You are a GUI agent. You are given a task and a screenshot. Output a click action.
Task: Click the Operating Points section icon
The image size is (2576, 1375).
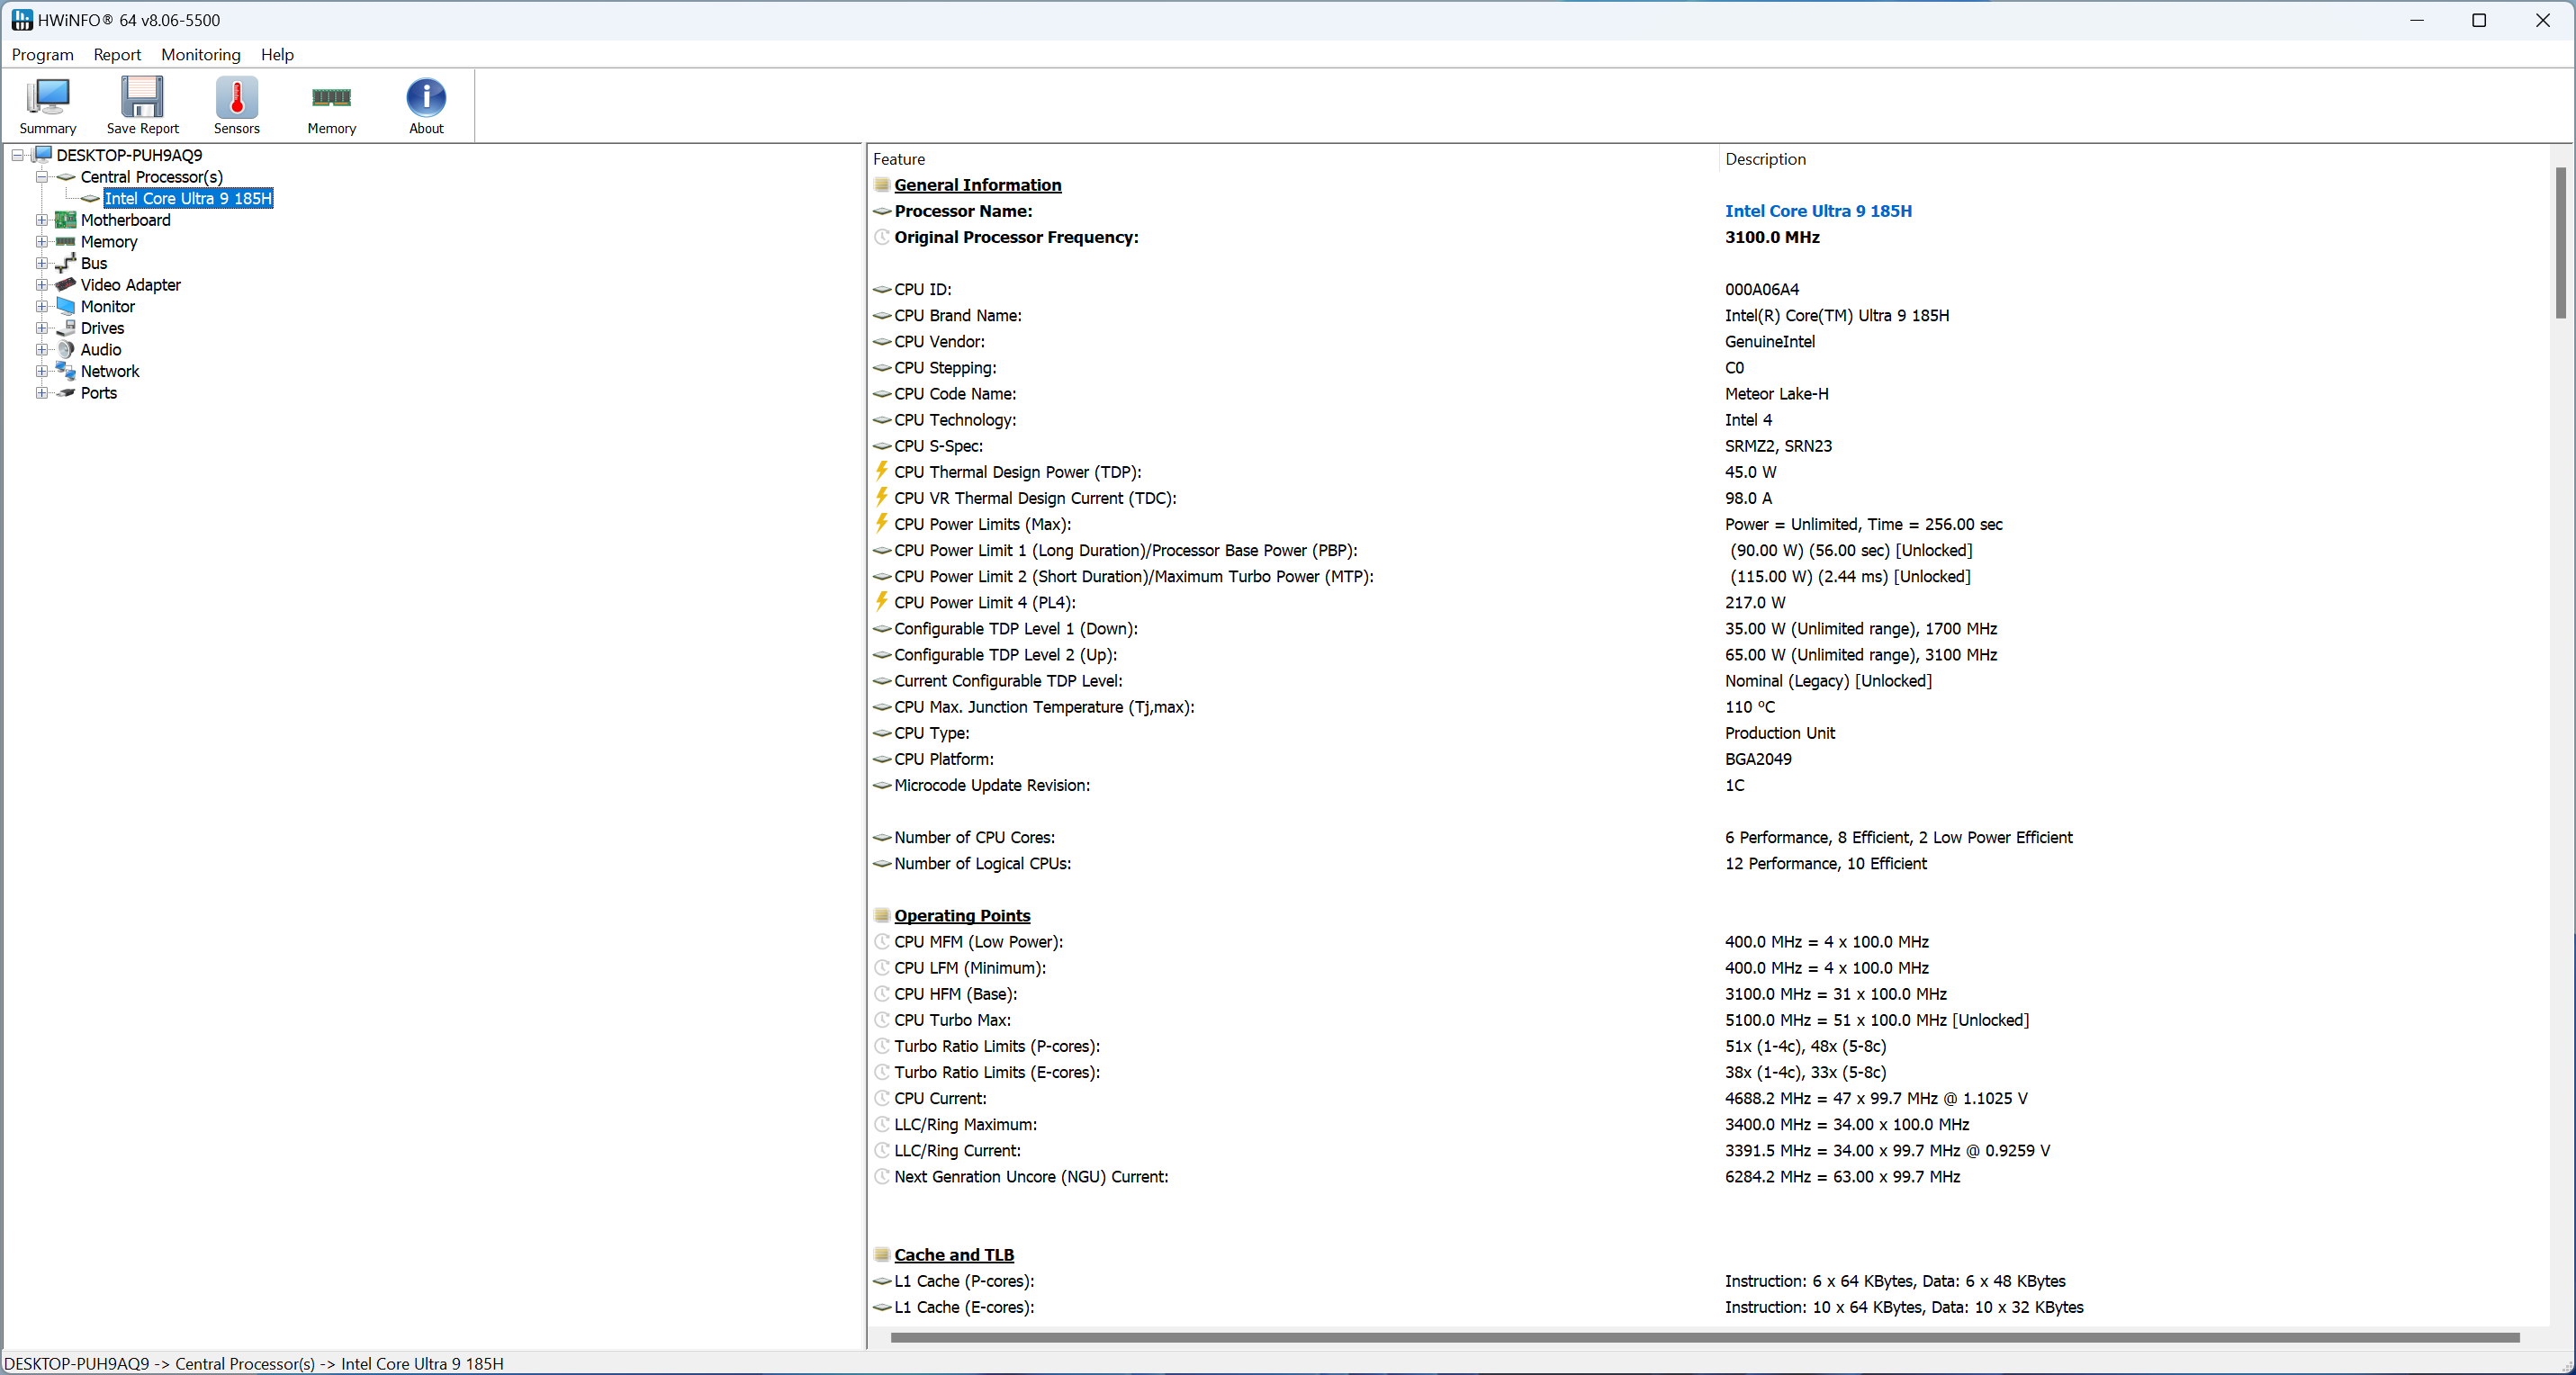[881, 916]
